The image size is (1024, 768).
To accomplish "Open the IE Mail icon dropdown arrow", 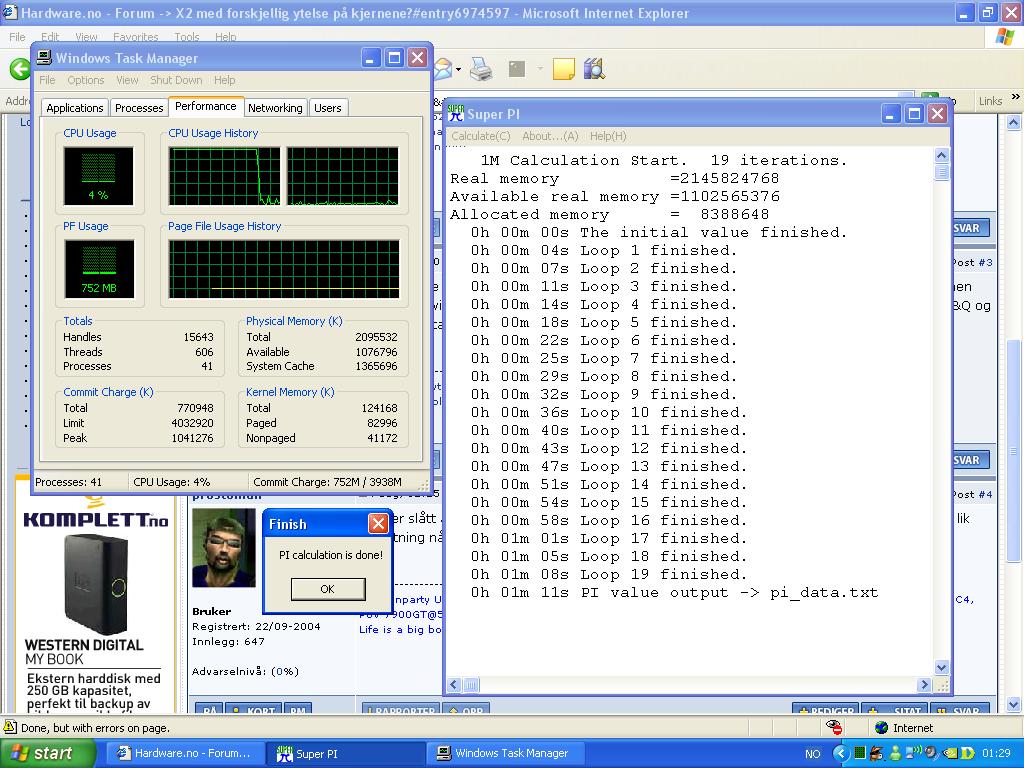I will pos(458,69).
